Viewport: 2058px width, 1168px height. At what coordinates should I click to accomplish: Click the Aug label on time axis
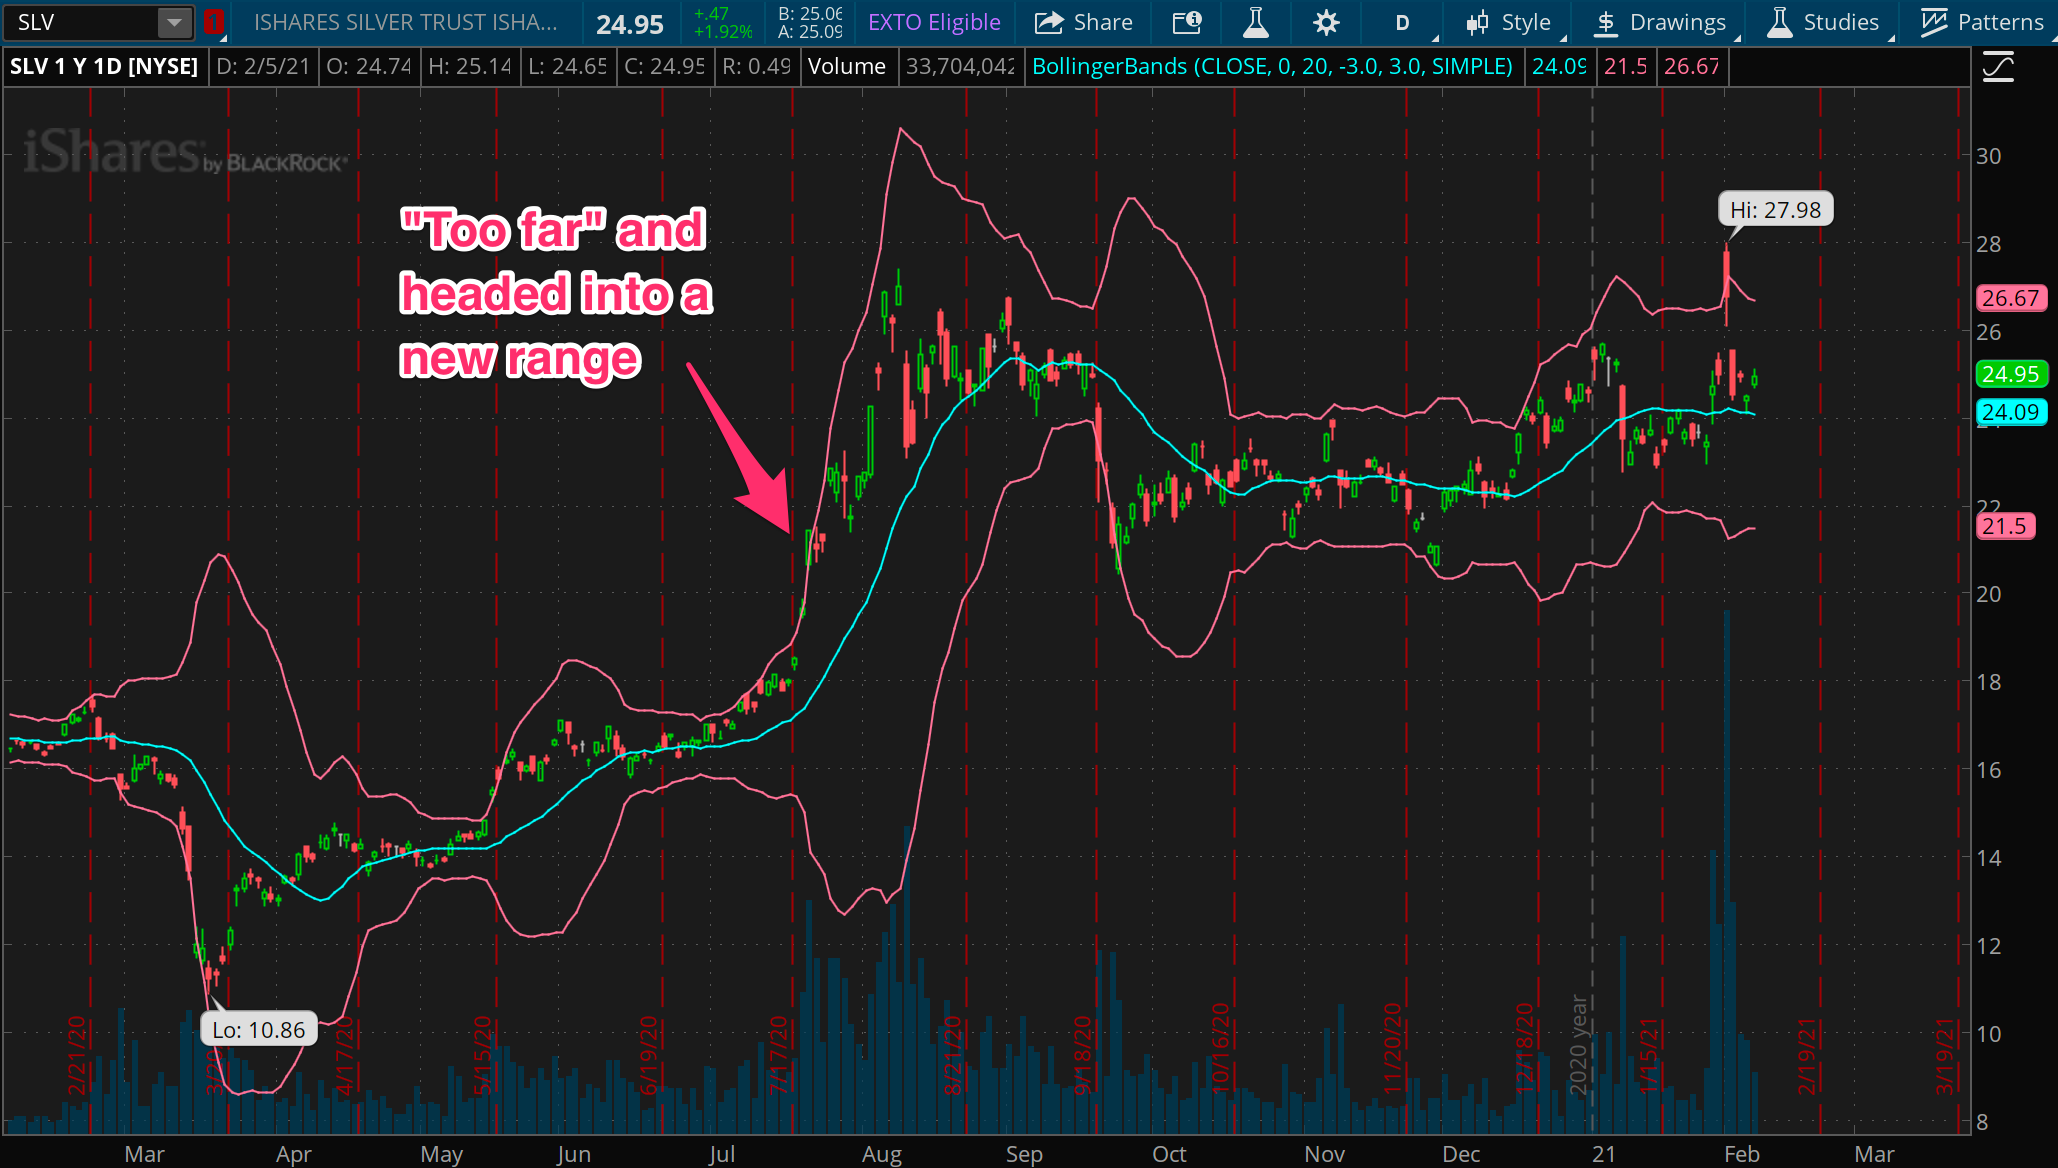point(881,1154)
